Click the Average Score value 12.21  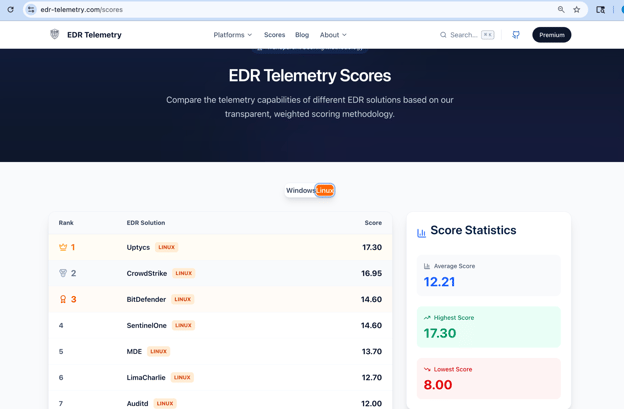pos(439,282)
